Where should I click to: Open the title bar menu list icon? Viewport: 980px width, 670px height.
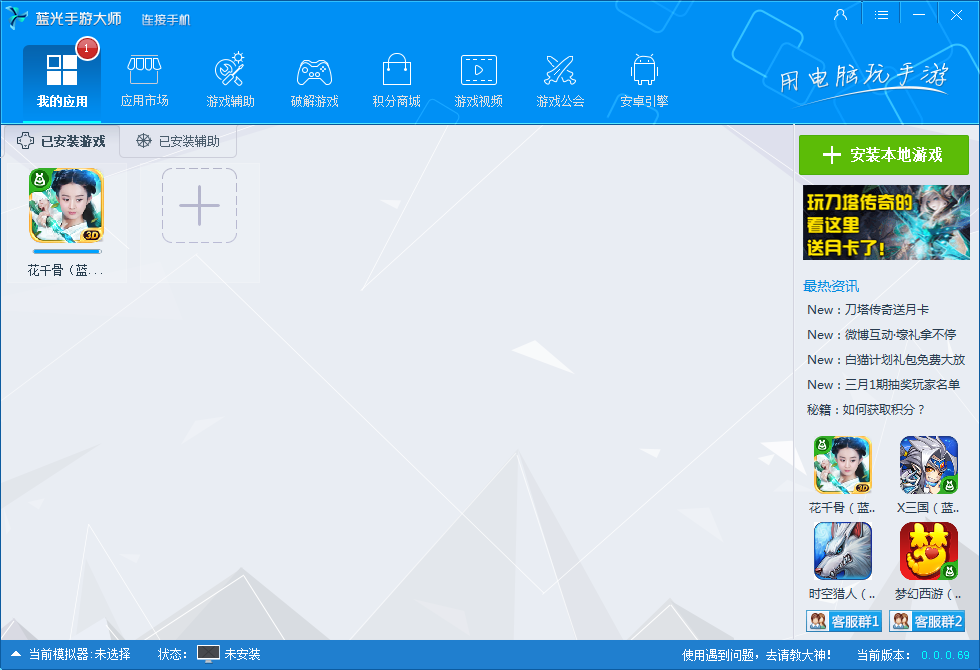coord(881,15)
